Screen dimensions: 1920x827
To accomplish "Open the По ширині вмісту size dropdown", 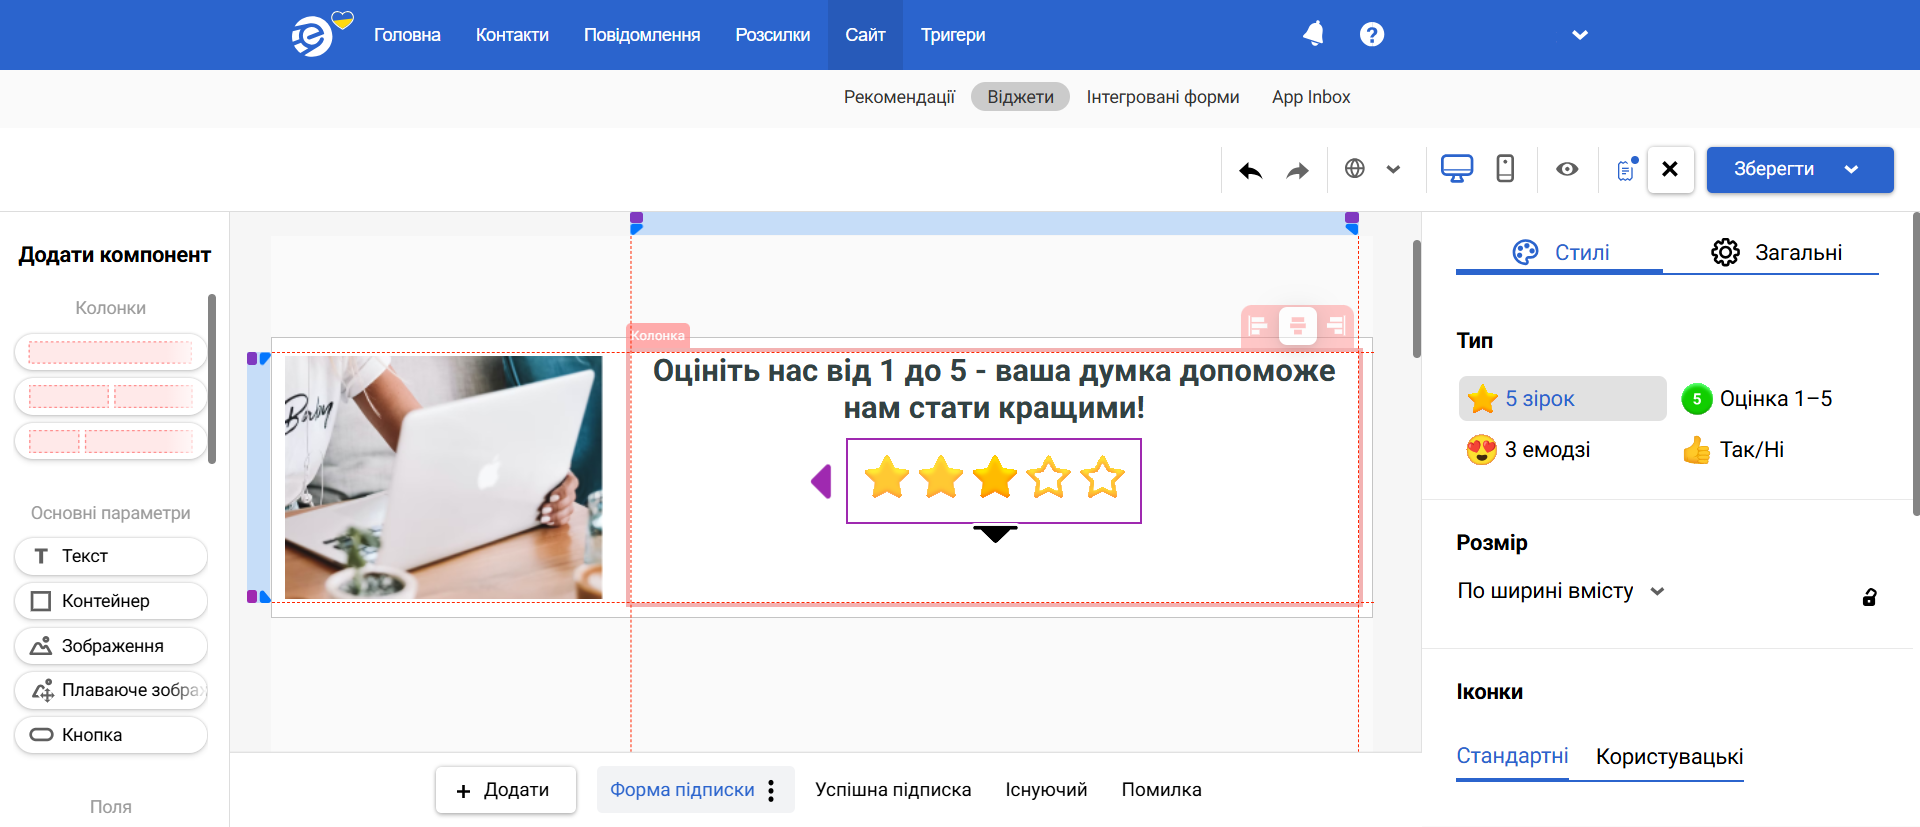I will point(1560,591).
